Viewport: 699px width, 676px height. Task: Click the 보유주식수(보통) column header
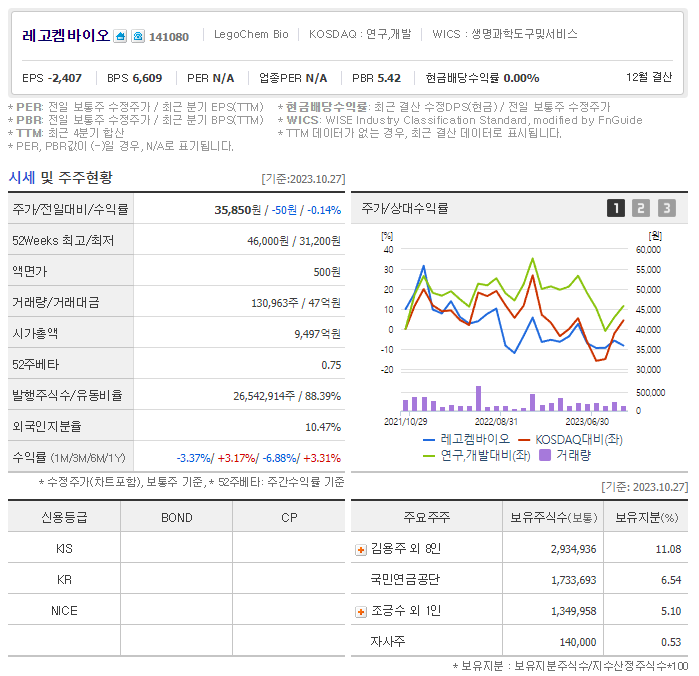click(x=553, y=517)
